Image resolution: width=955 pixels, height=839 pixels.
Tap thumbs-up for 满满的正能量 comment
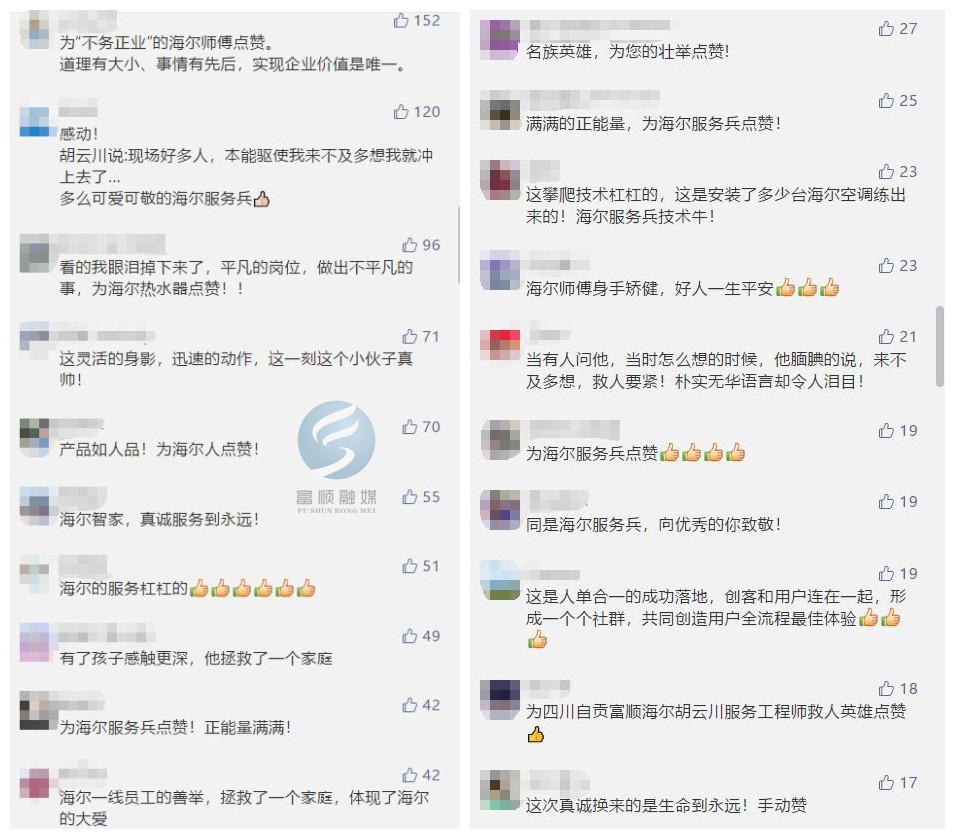coord(886,100)
